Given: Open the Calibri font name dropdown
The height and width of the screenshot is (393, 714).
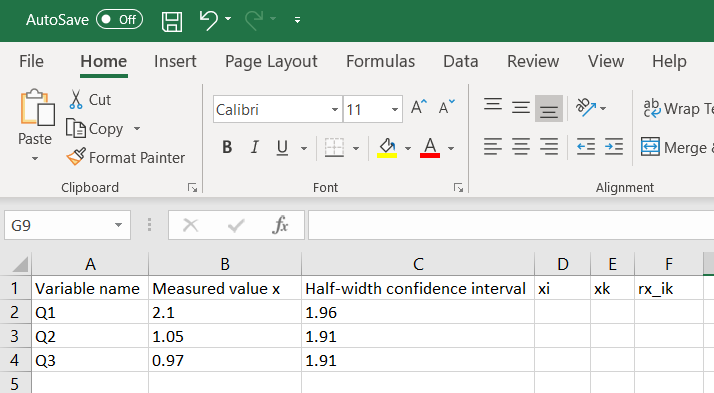Looking at the screenshot, I should [x=335, y=109].
